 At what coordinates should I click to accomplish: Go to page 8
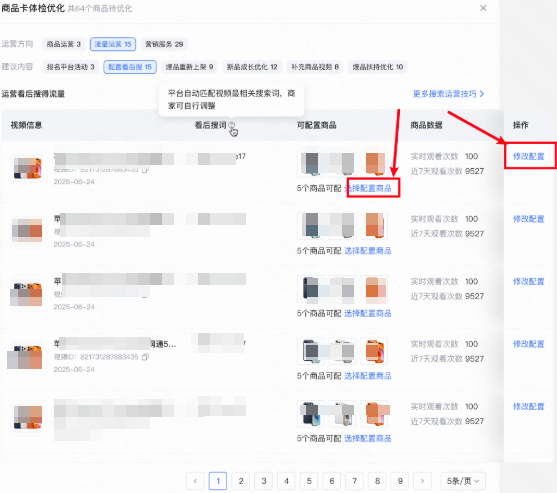click(377, 481)
